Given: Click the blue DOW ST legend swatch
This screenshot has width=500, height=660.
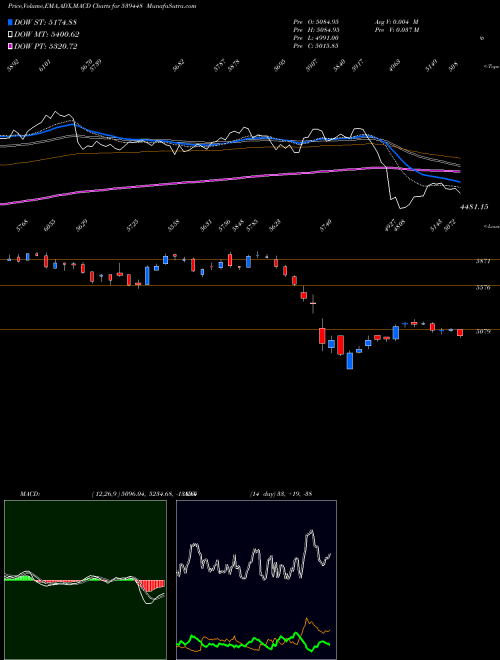Looking at the screenshot, I should click(10, 22).
